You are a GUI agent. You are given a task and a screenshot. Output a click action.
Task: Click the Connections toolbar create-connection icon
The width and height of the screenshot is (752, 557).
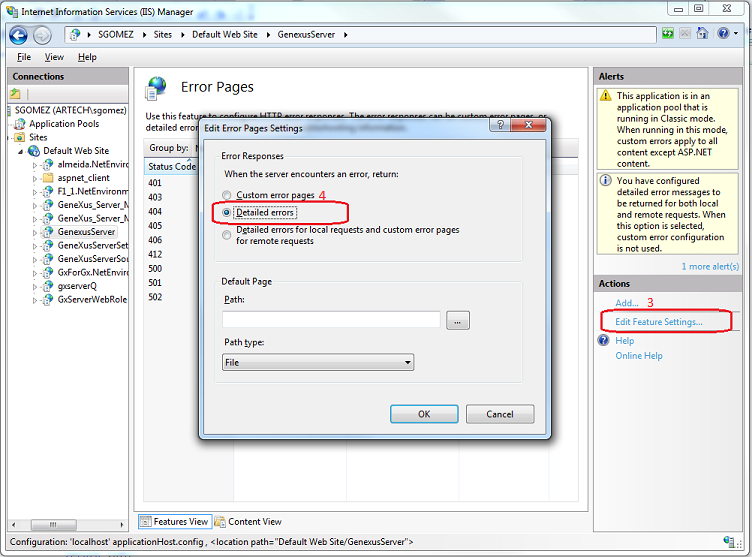15,94
